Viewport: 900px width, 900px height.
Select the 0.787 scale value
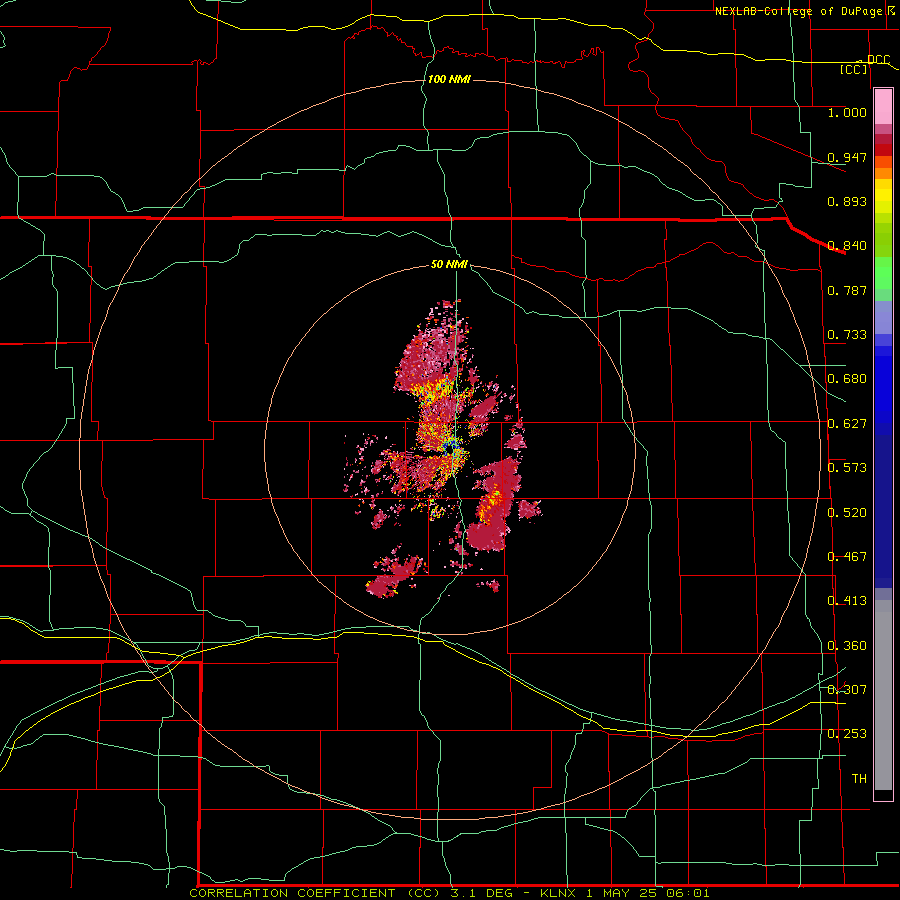pyautogui.click(x=847, y=290)
